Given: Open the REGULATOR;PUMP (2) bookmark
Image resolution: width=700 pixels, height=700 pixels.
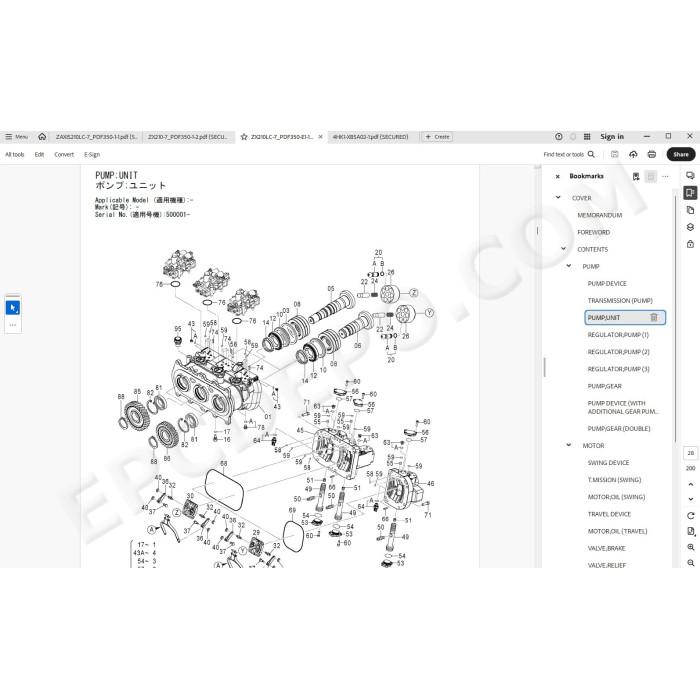Looking at the screenshot, I should click(x=618, y=352).
